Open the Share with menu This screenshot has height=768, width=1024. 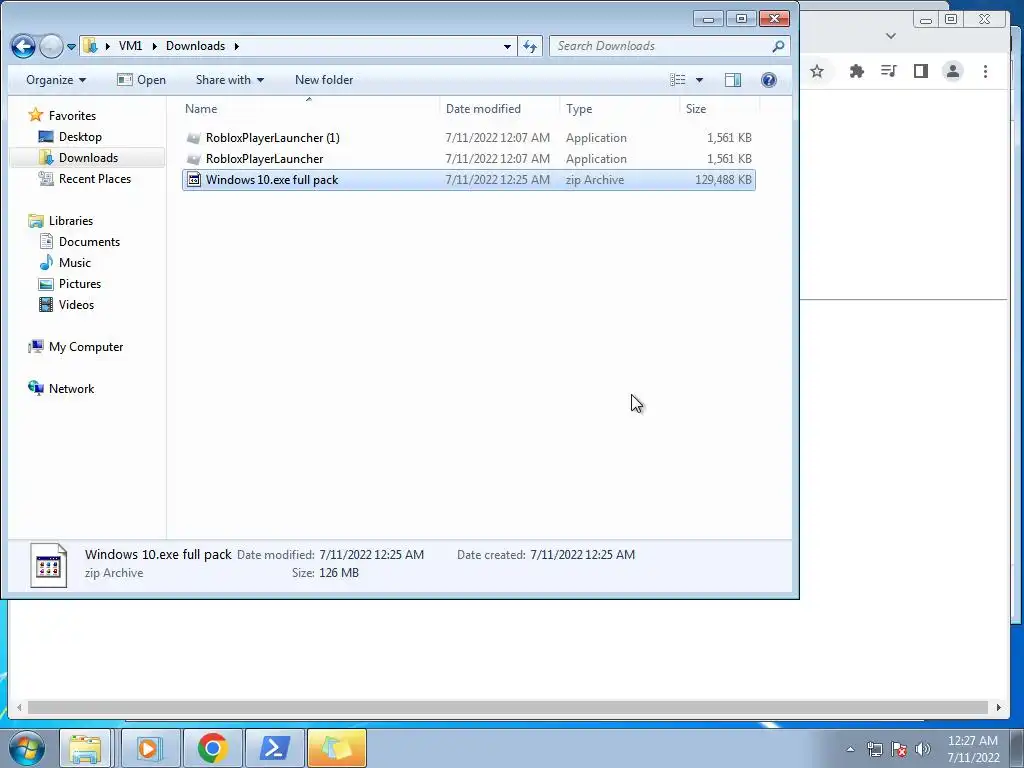tap(230, 80)
